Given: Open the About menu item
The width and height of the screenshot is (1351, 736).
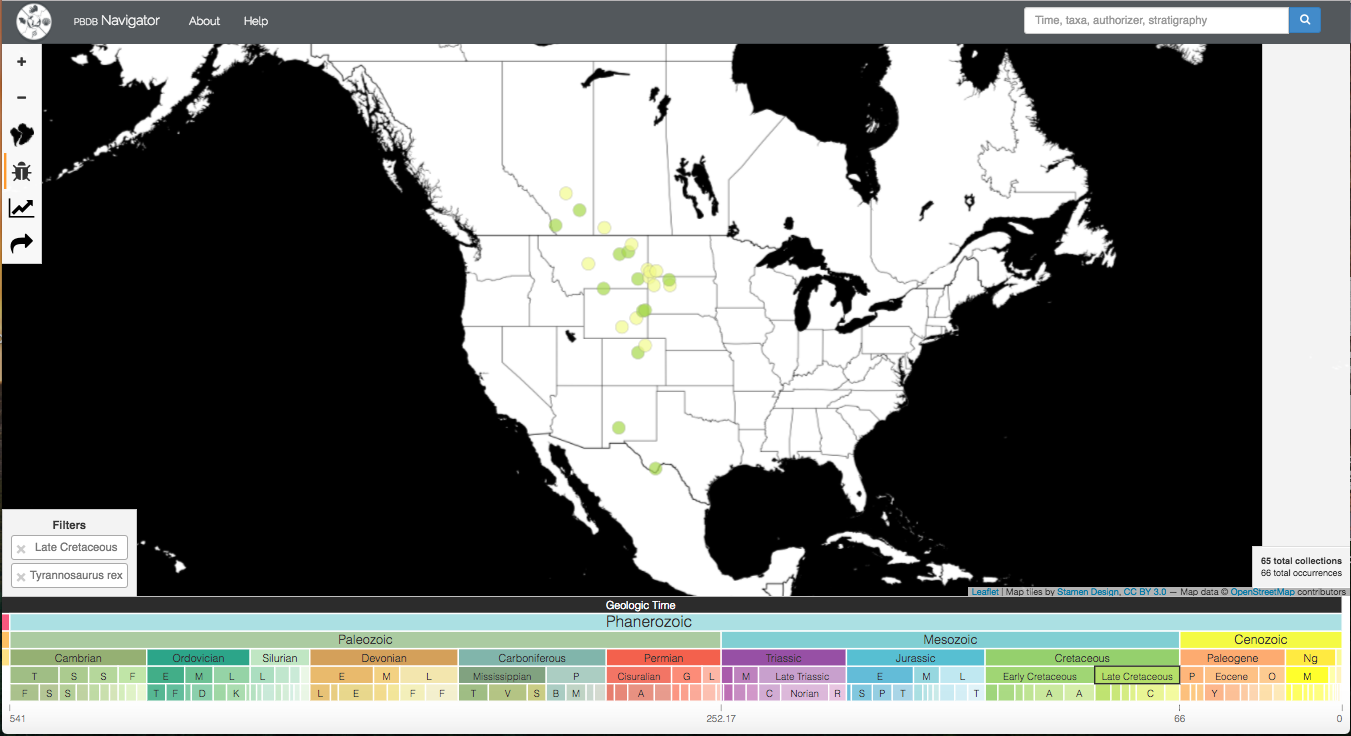Looking at the screenshot, I should (204, 21).
